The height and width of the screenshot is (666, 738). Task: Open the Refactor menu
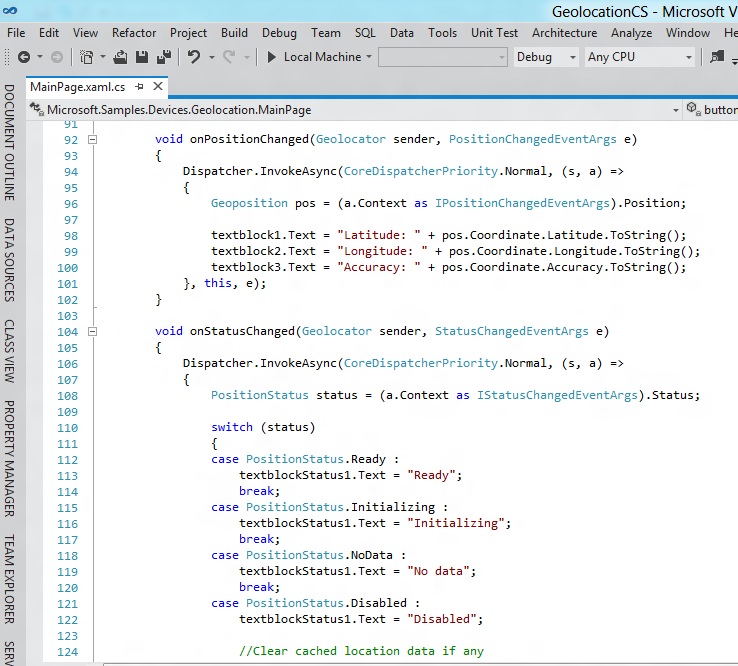pyautogui.click(x=134, y=33)
